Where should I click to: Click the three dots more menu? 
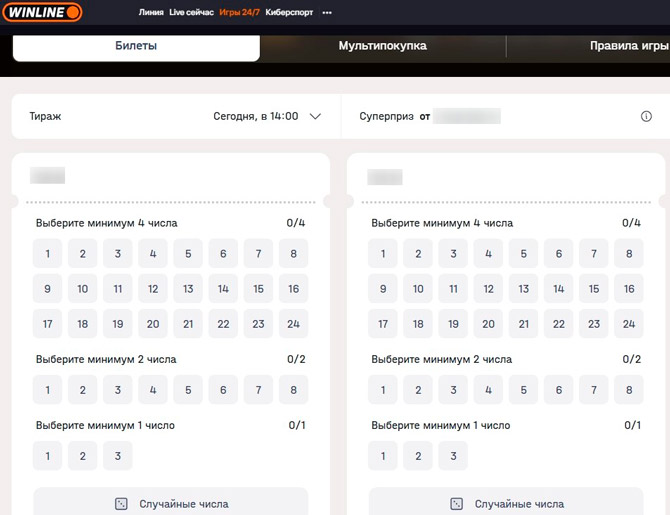click(x=327, y=13)
